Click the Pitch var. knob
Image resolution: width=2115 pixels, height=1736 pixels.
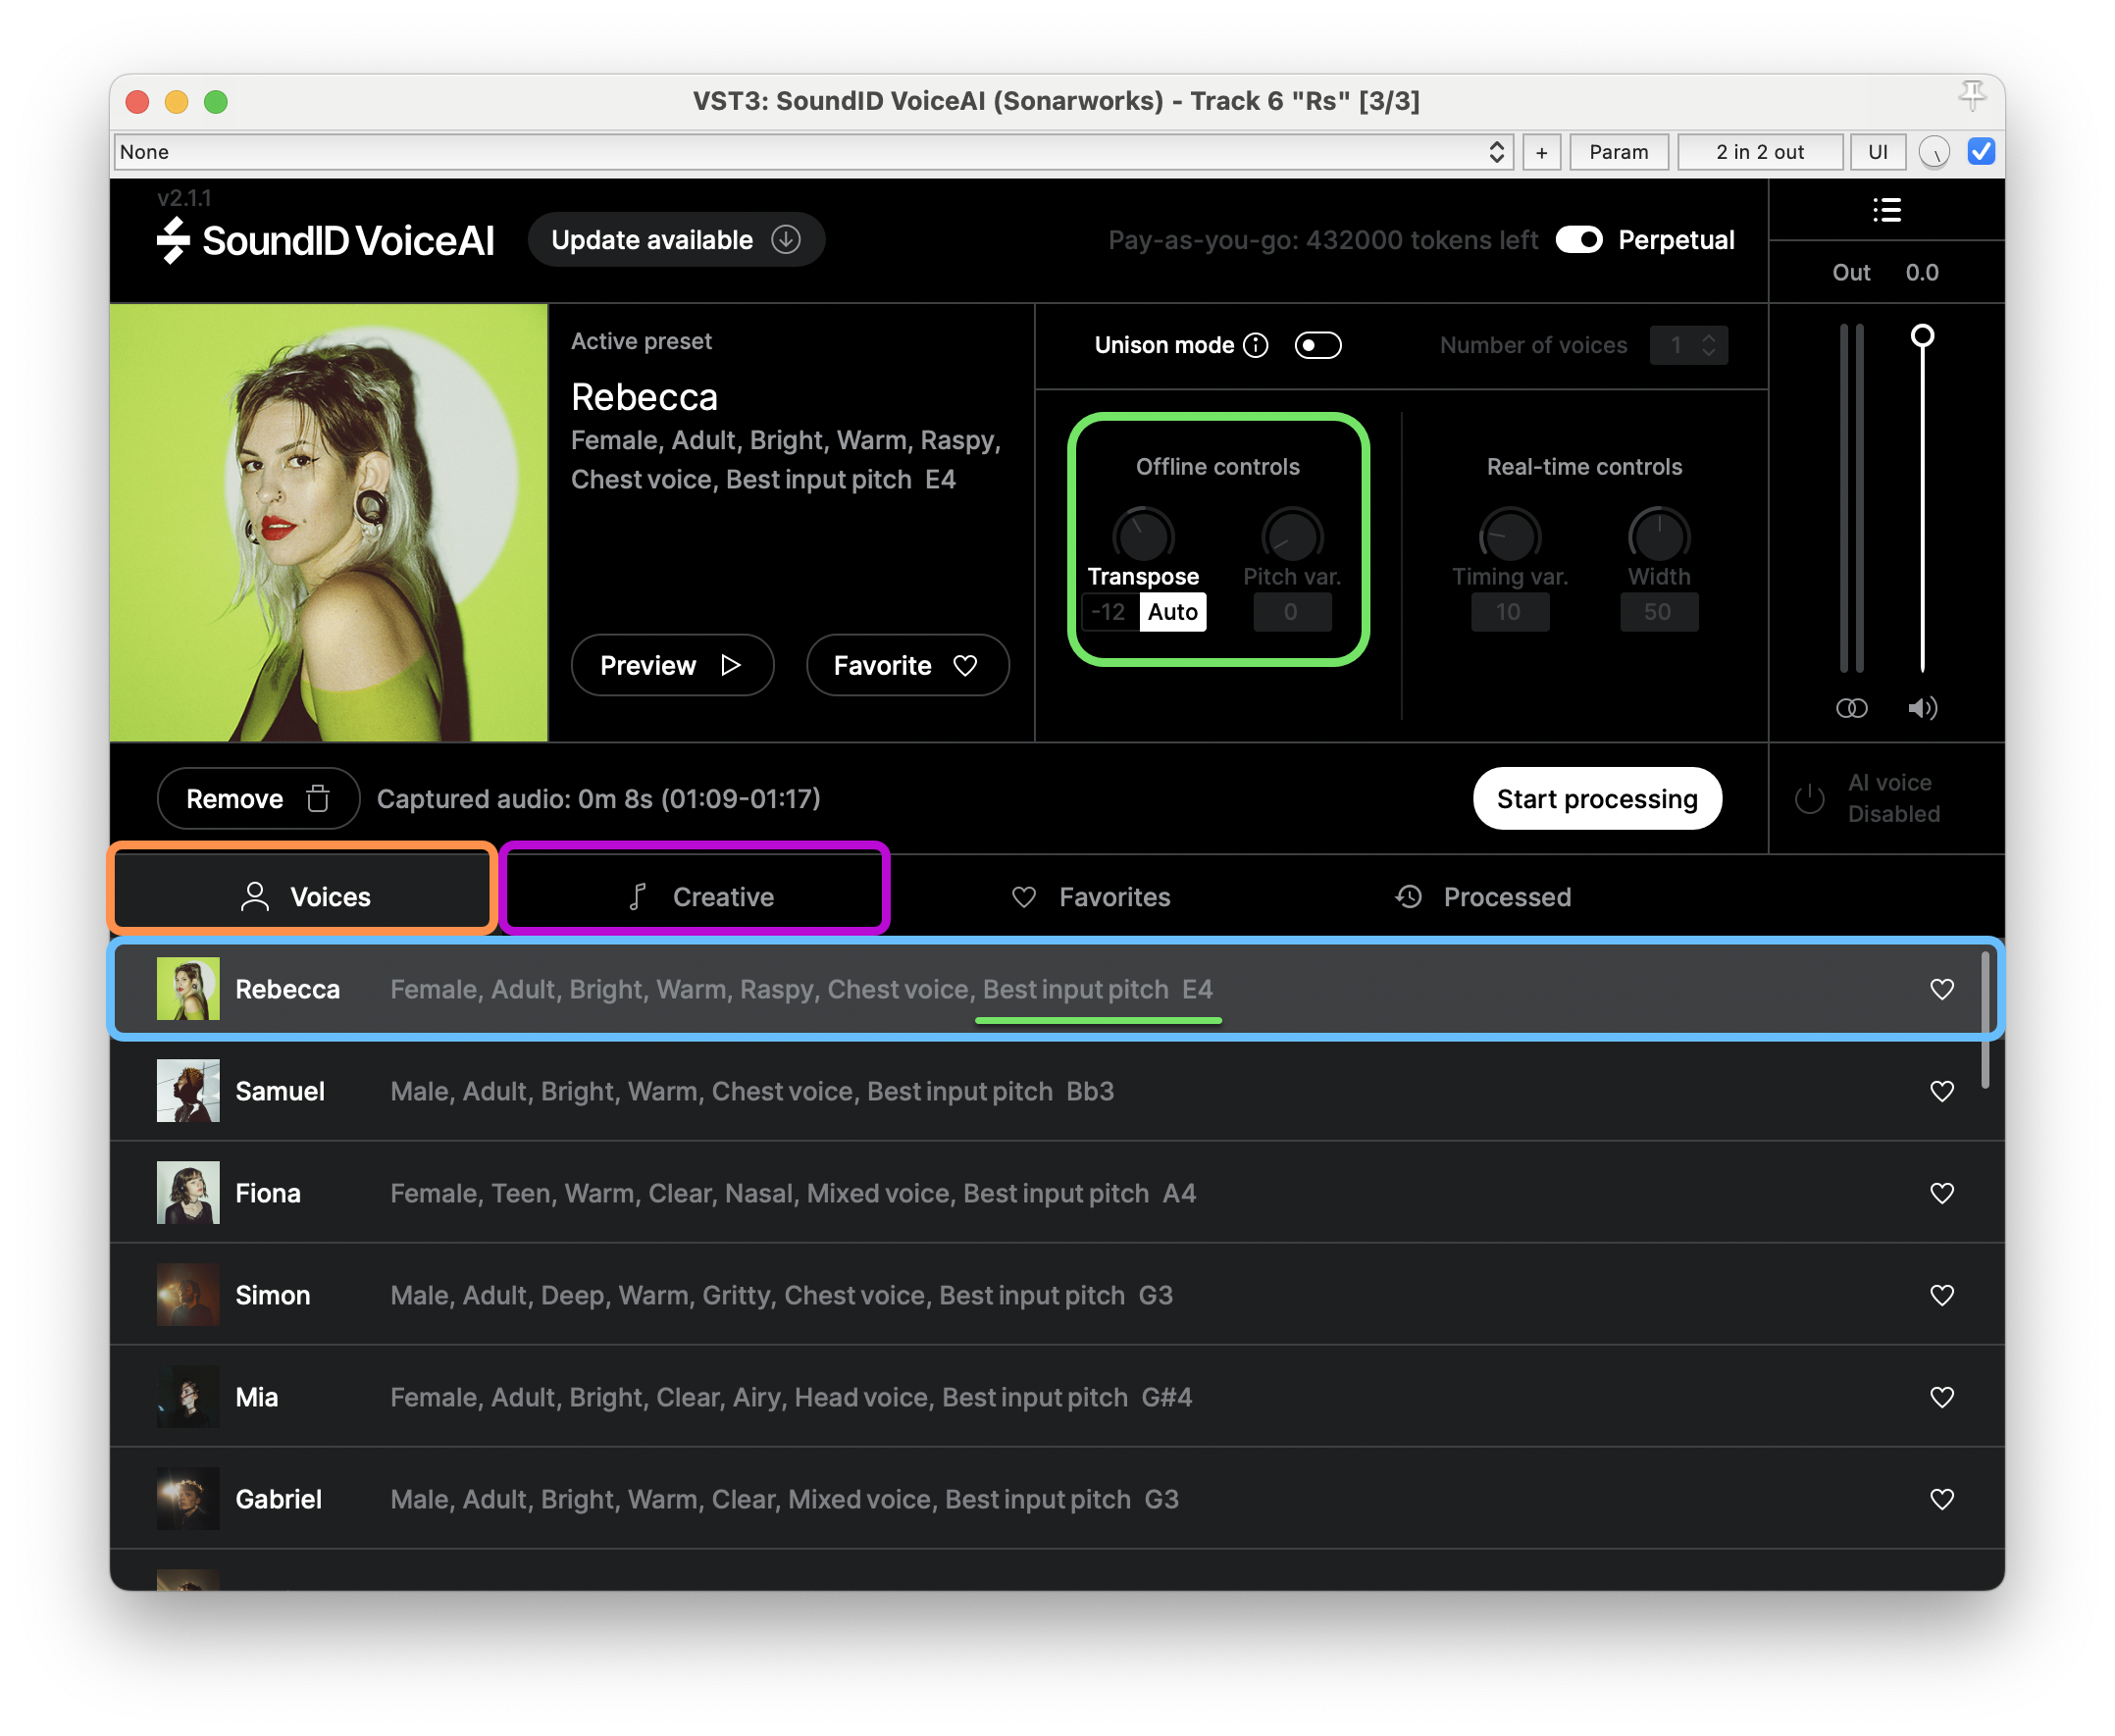tap(1291, 535)
